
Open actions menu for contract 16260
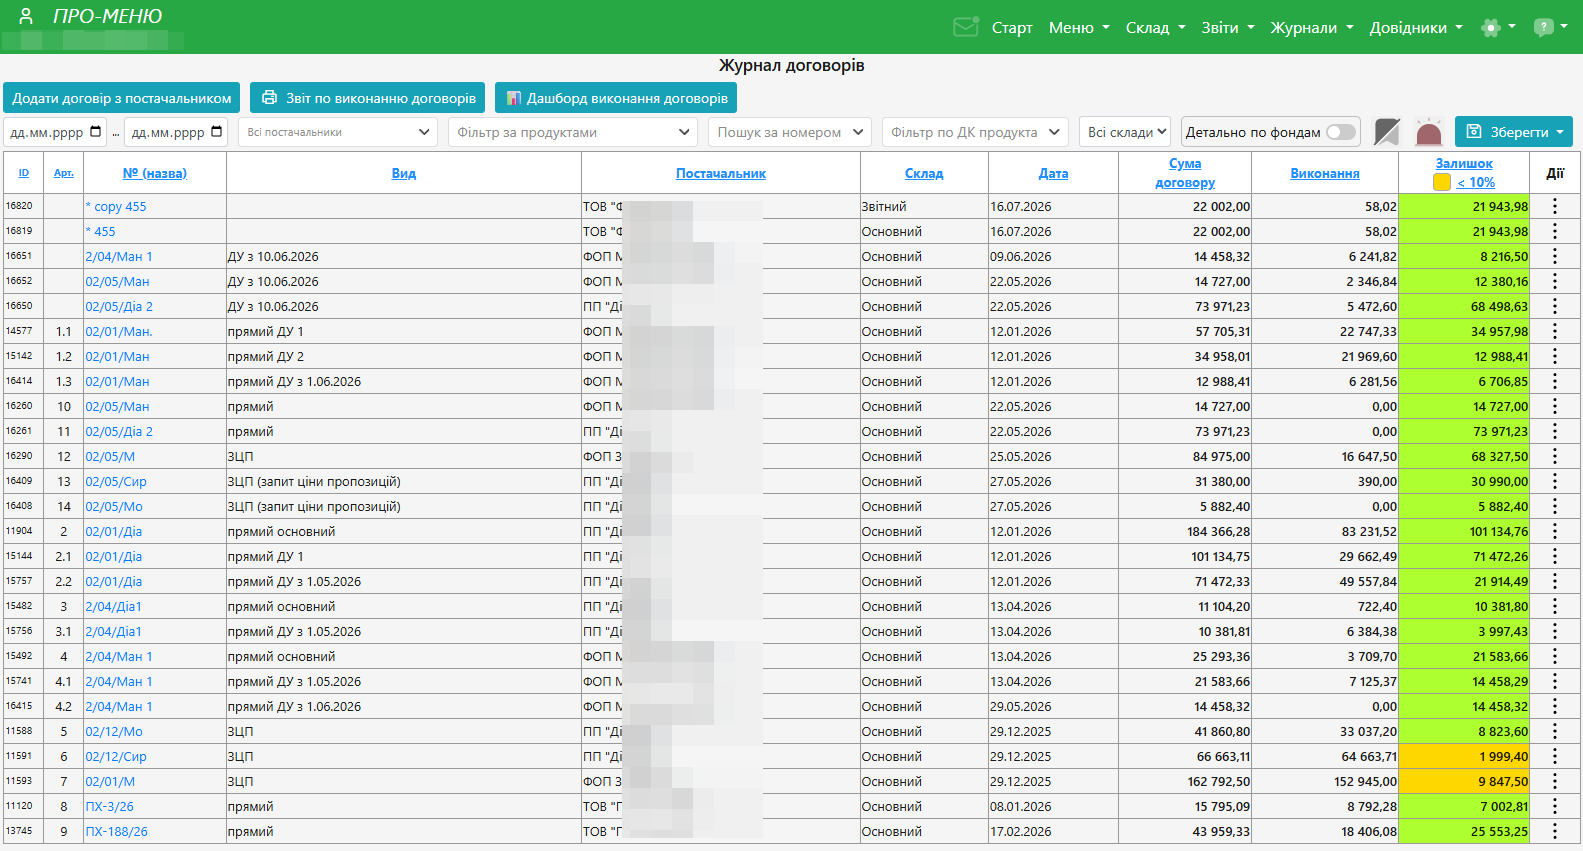point(1555,406)
